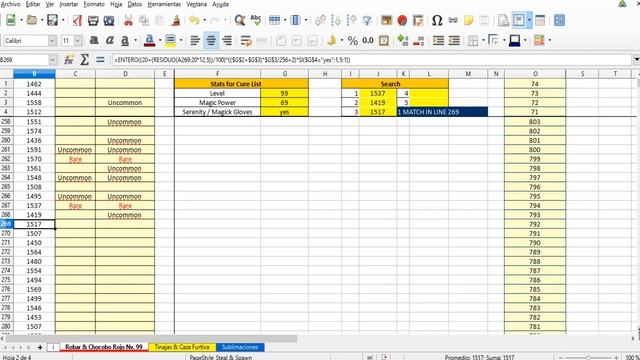The height and width of the screenshot is (360, 640).
Task: Click the Undo arrow icon
Action: click(x=194, y=20)
